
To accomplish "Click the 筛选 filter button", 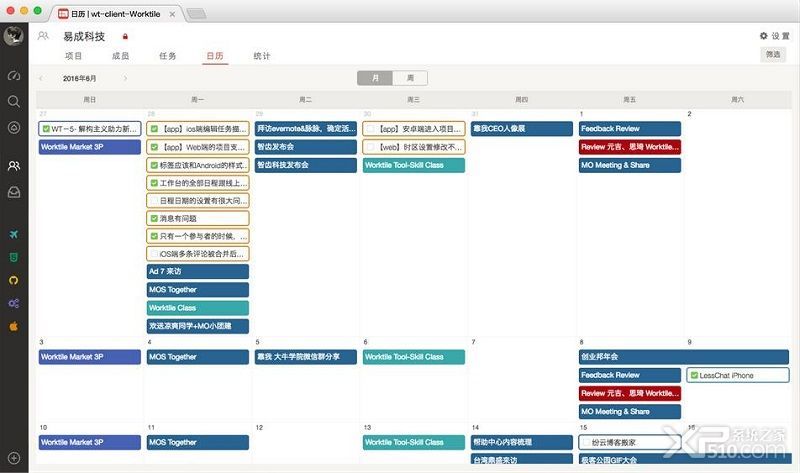I will click(773, 54).
